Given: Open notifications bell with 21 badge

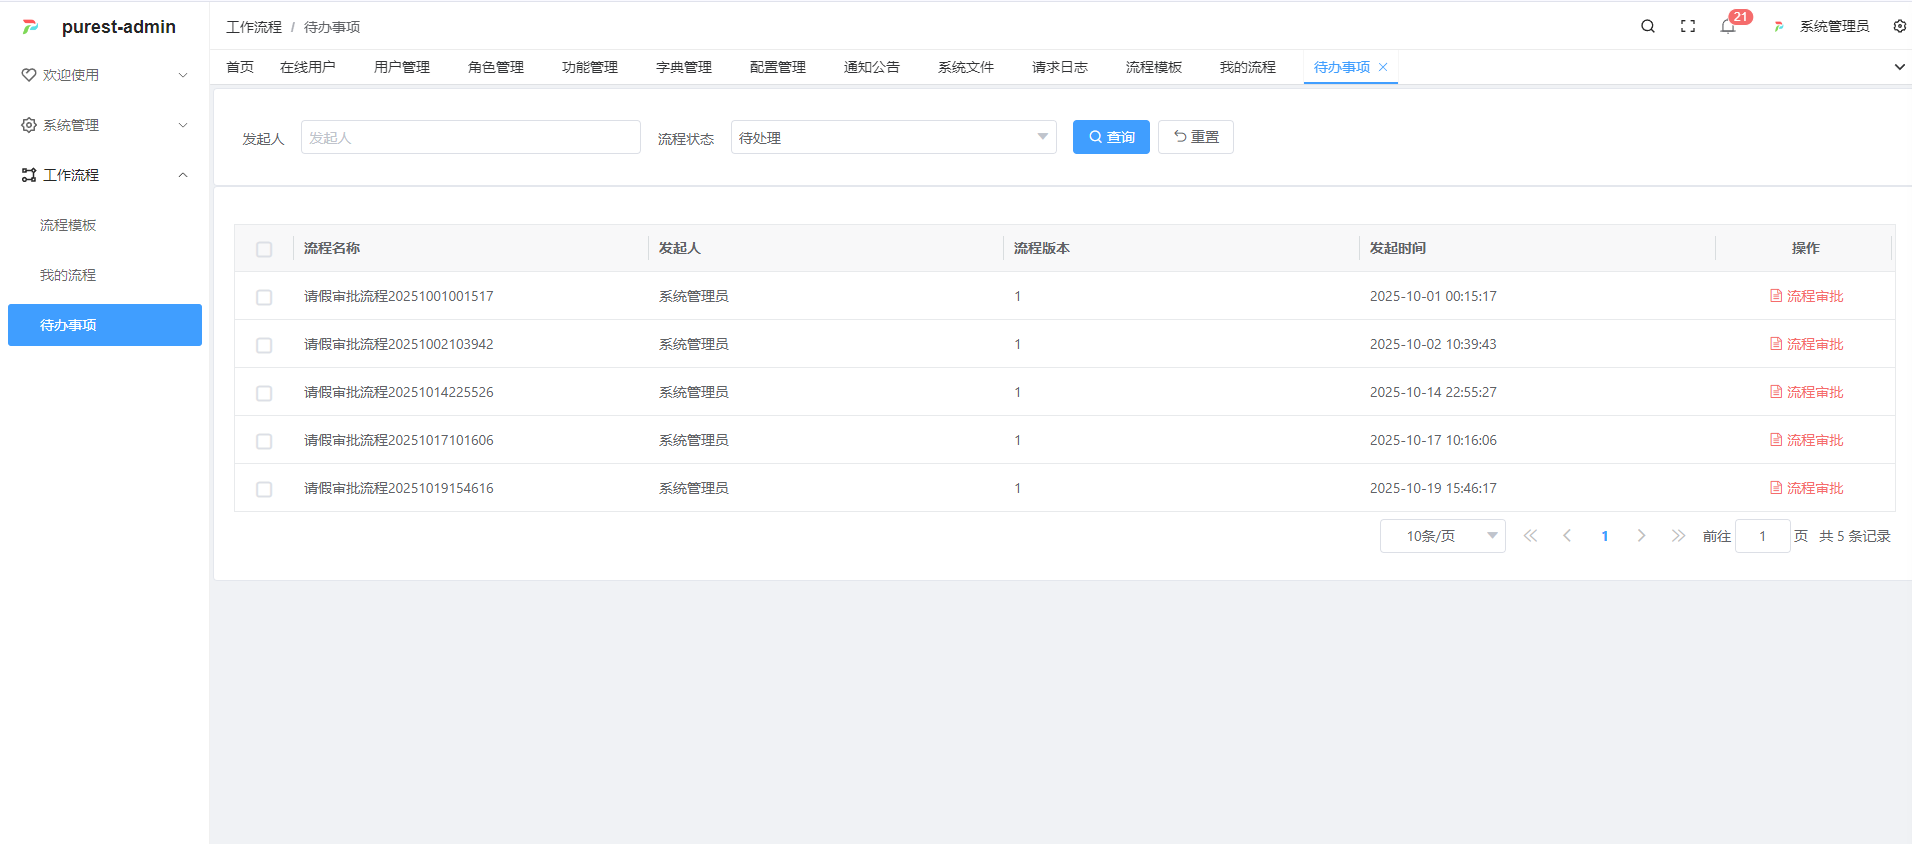Looking at the screenshot, I should [x=1728, y=27].
